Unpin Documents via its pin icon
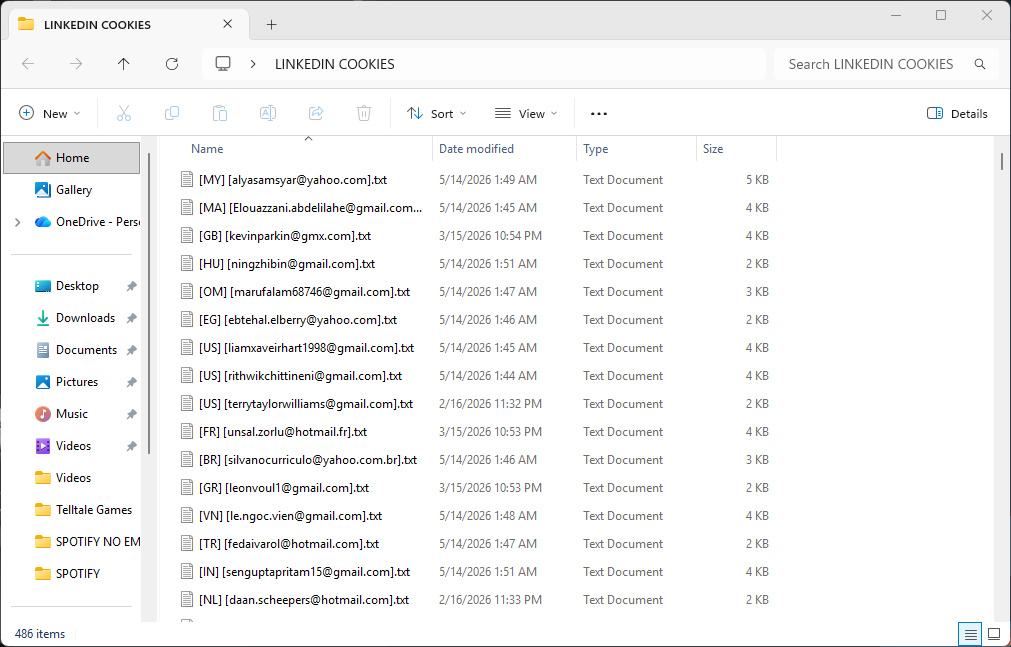Viewport: 1011px width, 647px height. click(x=132, y=350)
